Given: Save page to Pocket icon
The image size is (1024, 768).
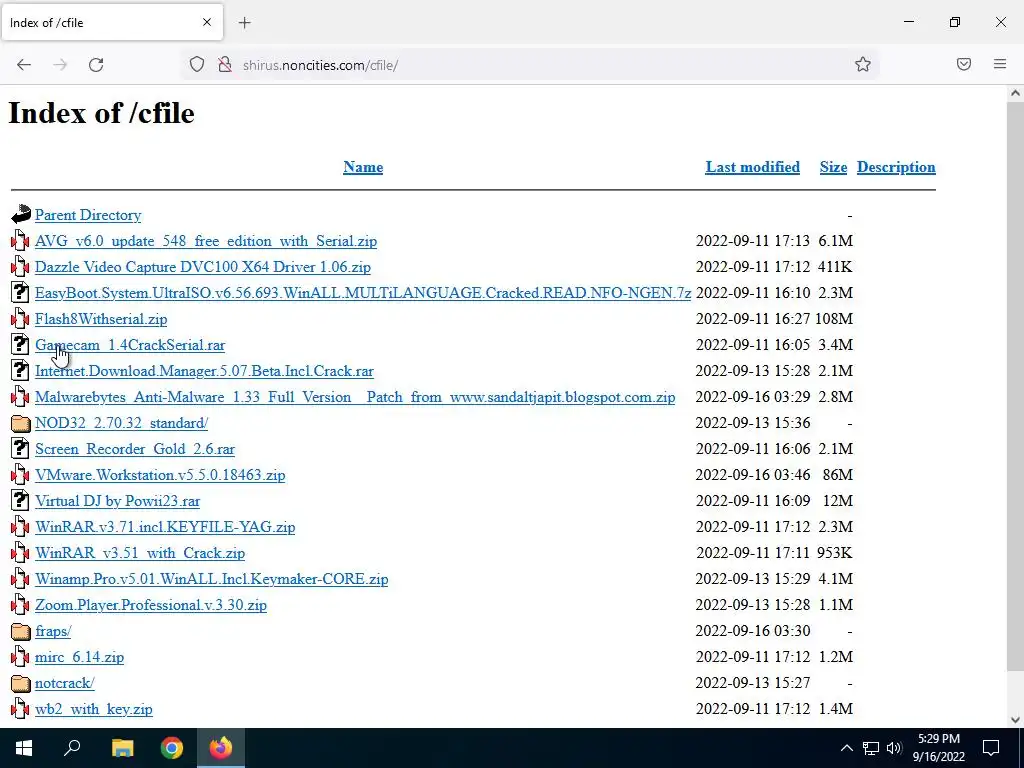Looking at the screenshot, I should [x=964, y=64].
